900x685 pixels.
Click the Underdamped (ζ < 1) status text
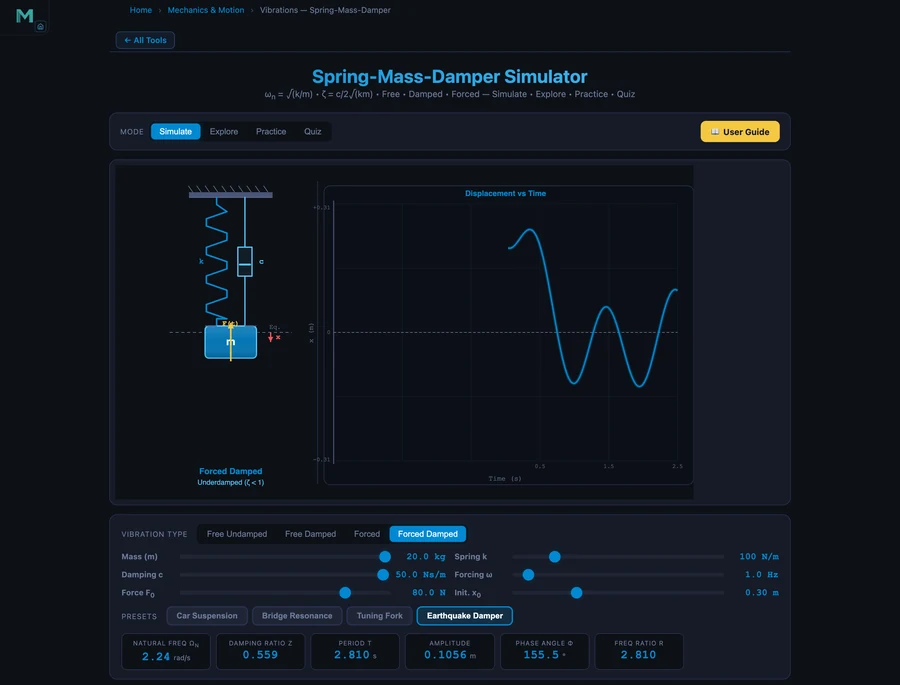pyautogui.click(x=231, y=482)
